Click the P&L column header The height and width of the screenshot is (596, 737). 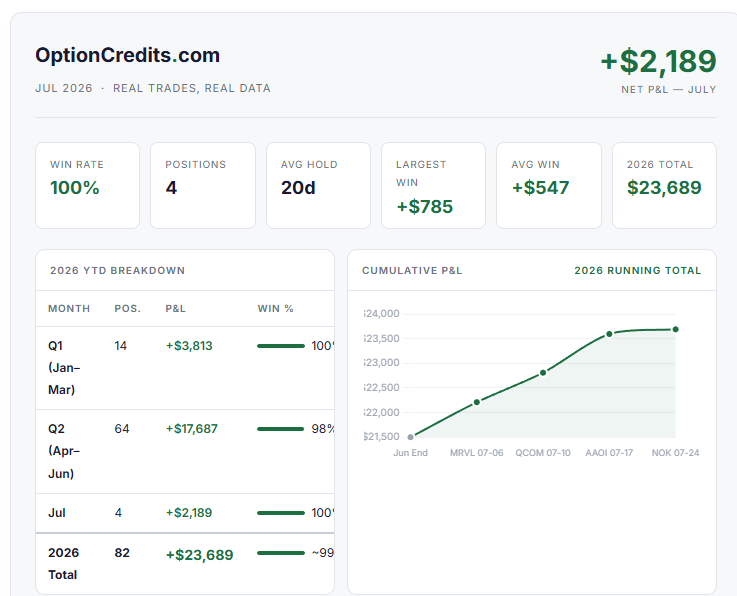tap(175, 309)
